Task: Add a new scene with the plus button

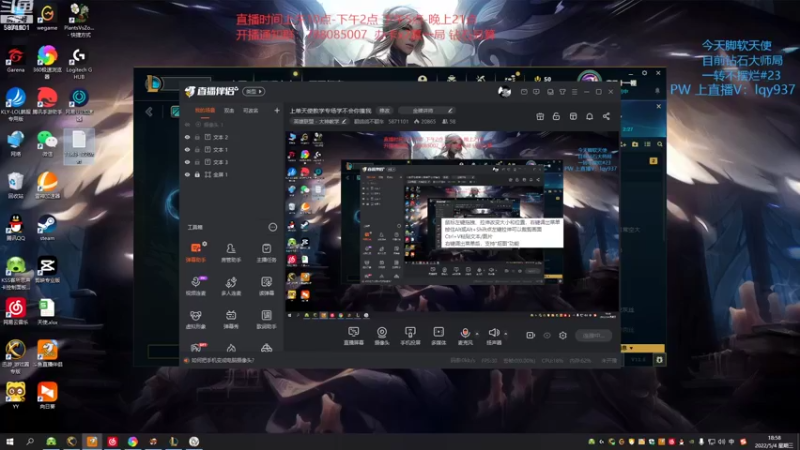Action: [277, 110]
